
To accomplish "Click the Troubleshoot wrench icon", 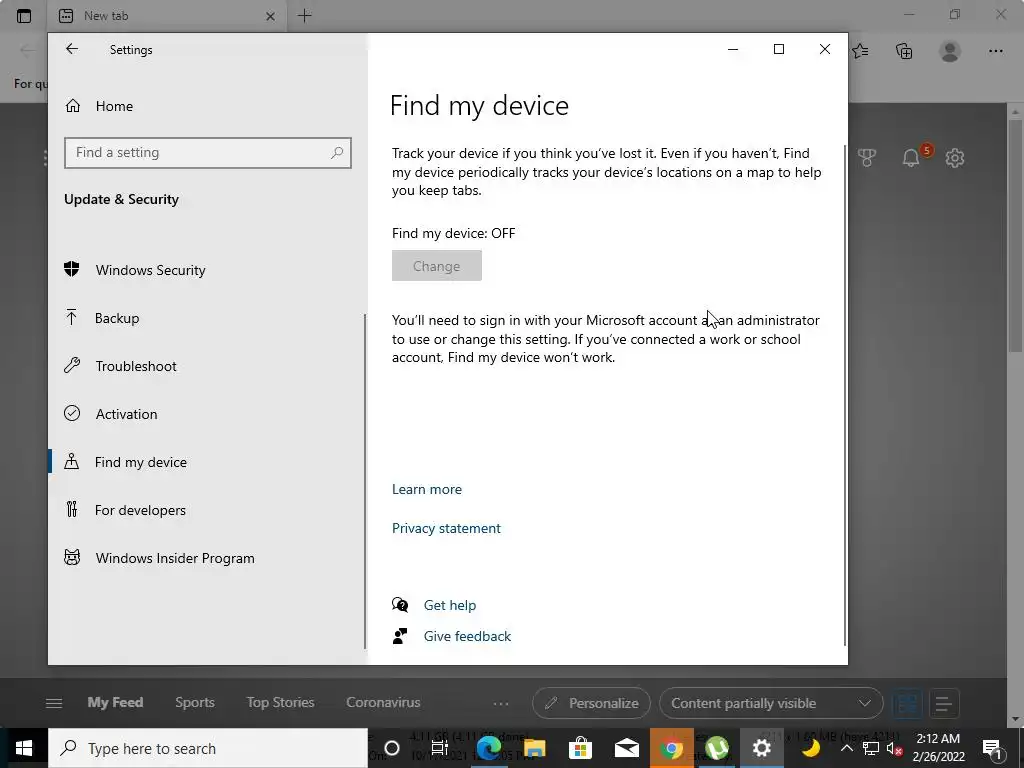I will pos(72,365).
